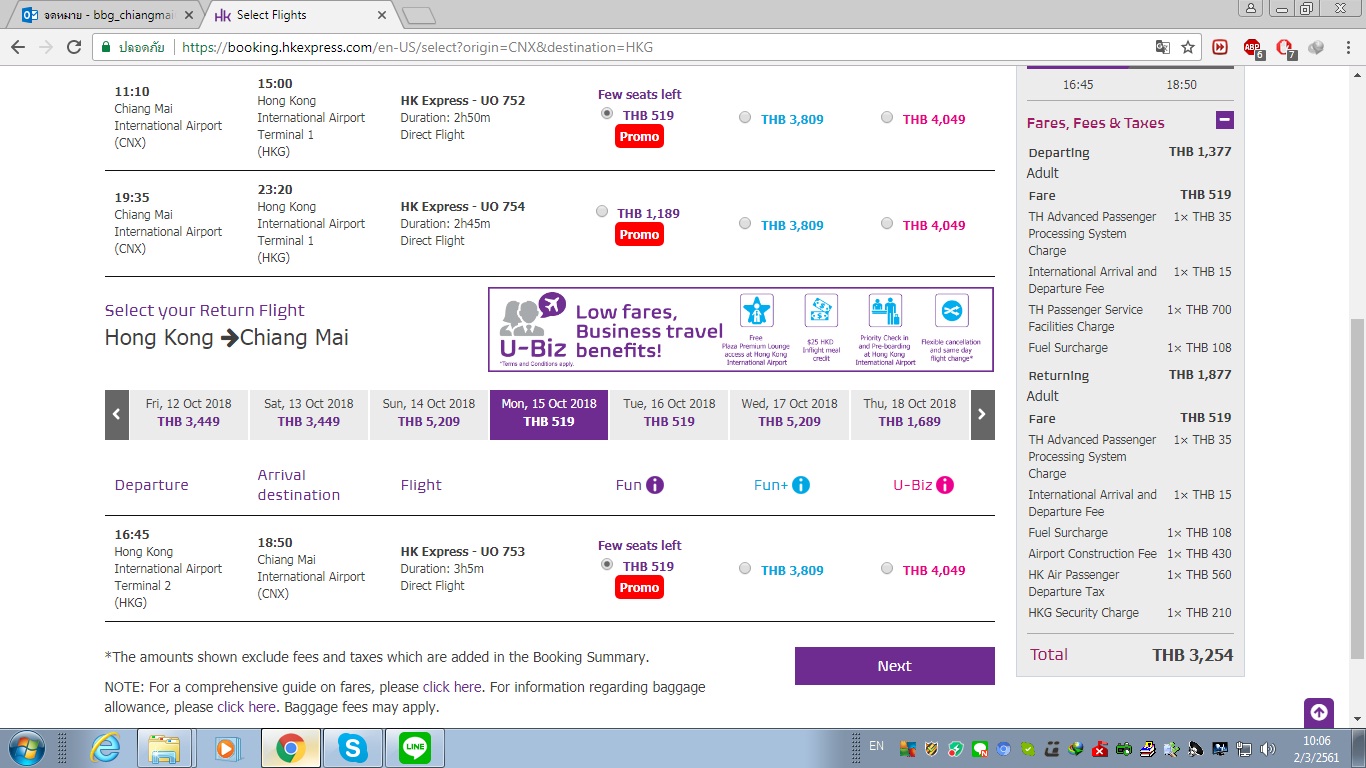This screenshot has width=1366, height=768.
Task: Open Skype from the taskbar
Action: click(352, 748)
